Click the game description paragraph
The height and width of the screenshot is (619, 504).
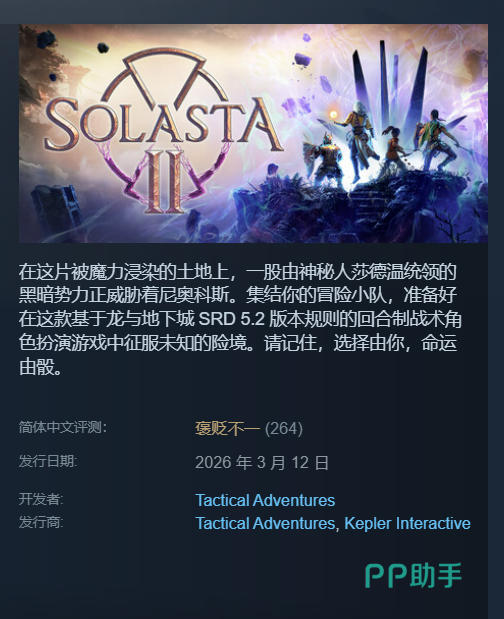[x=240, y=319]
